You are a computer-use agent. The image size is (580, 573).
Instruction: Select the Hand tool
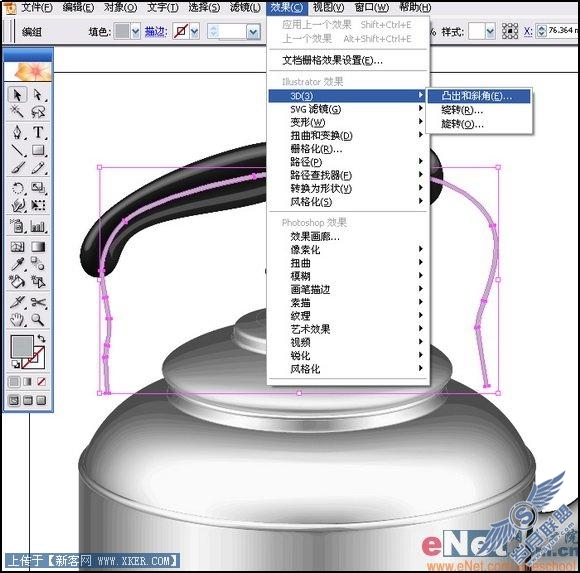(17, 319)
